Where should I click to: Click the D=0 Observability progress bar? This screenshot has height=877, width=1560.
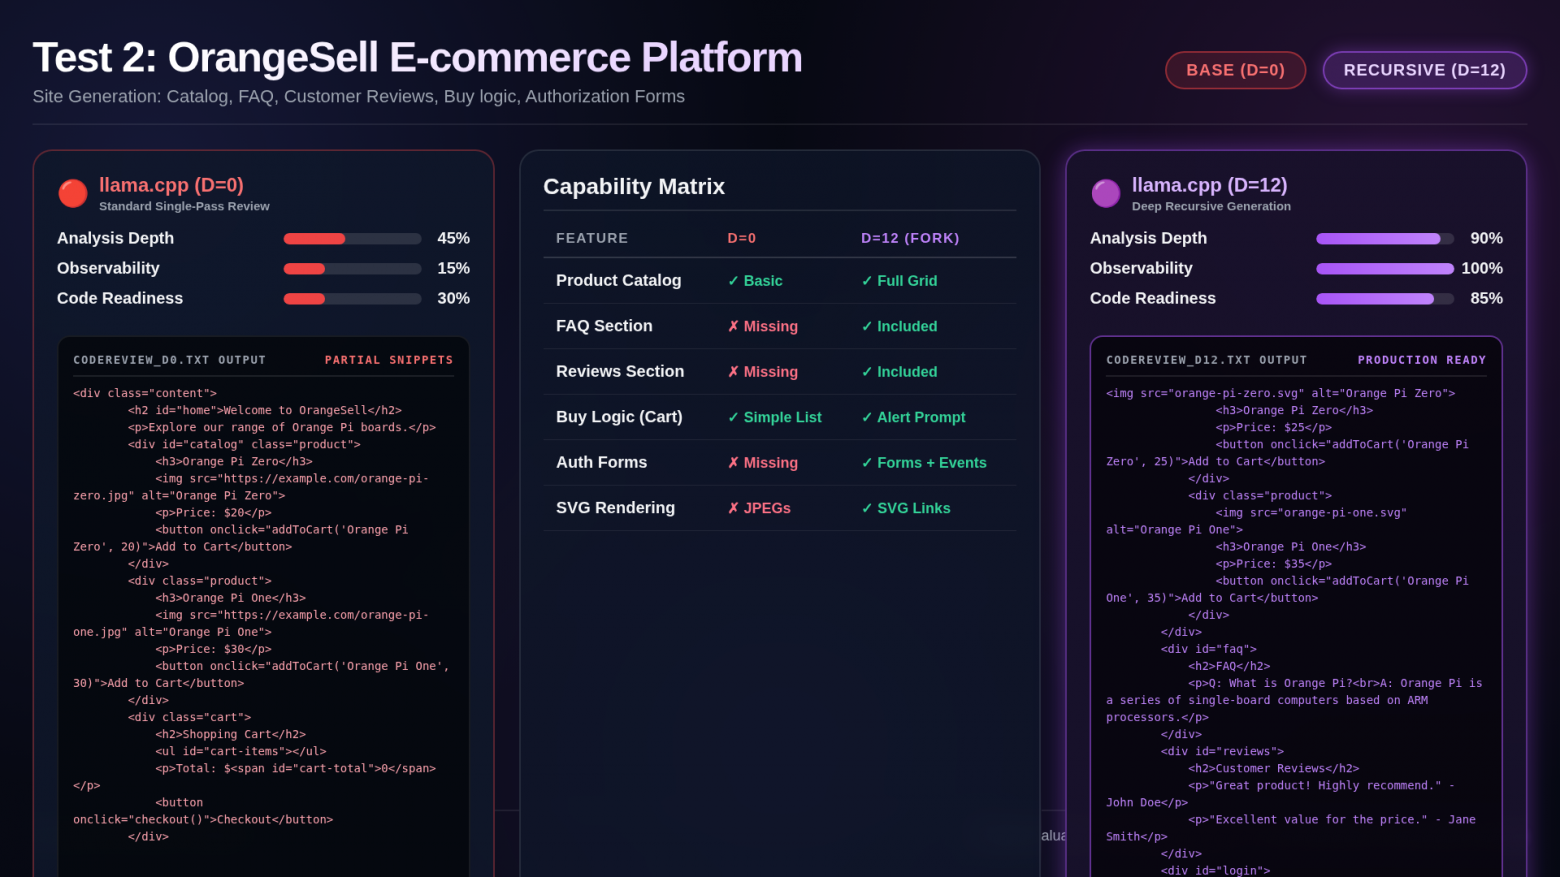352,269
